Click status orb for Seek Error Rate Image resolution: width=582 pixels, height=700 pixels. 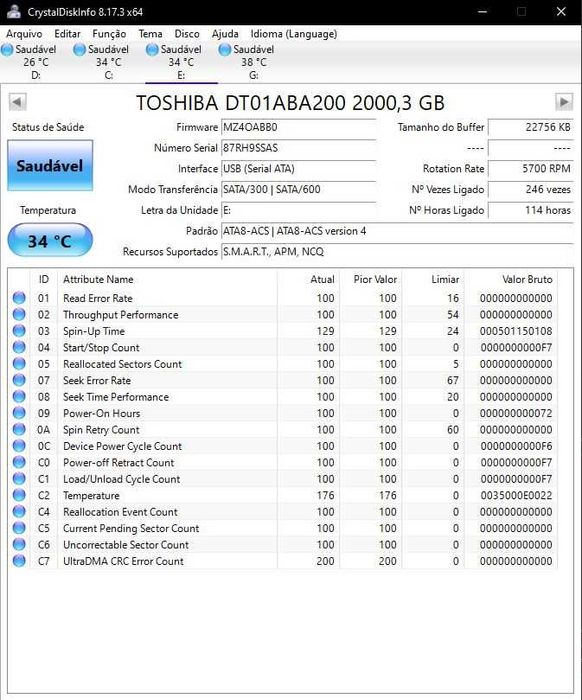[19, 380]
